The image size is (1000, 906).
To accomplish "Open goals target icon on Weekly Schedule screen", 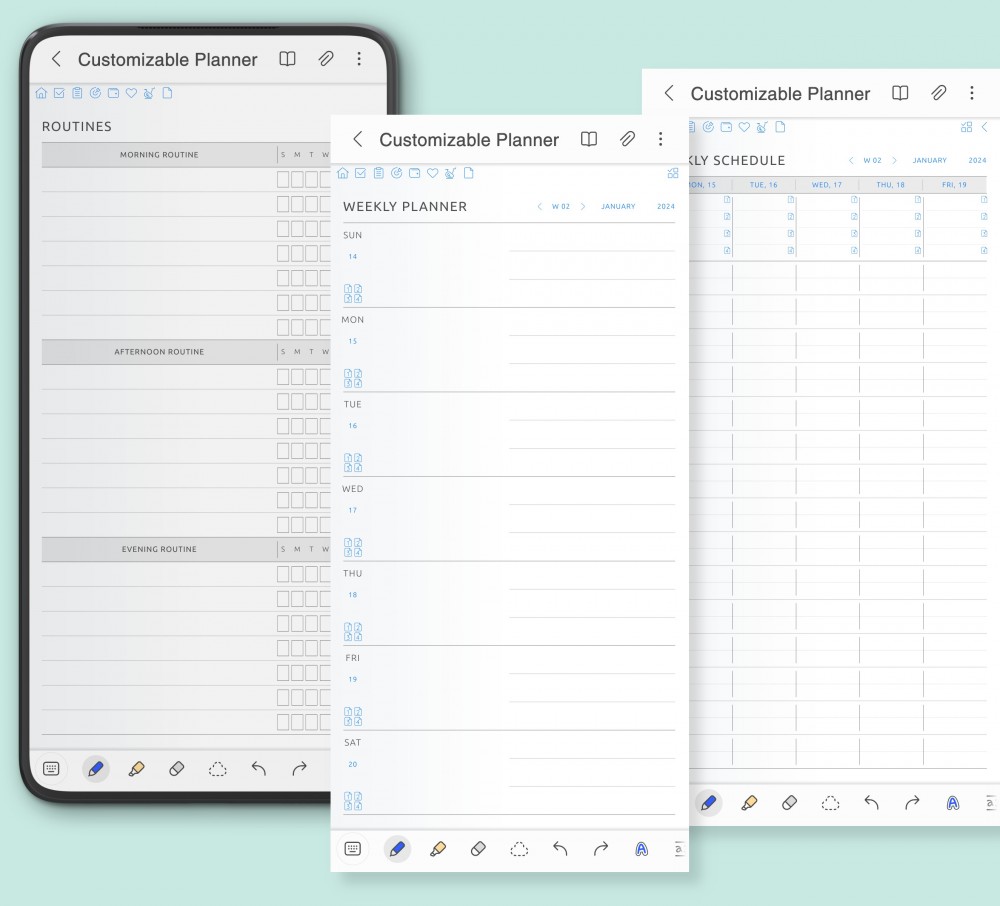I will click(708, 127).
